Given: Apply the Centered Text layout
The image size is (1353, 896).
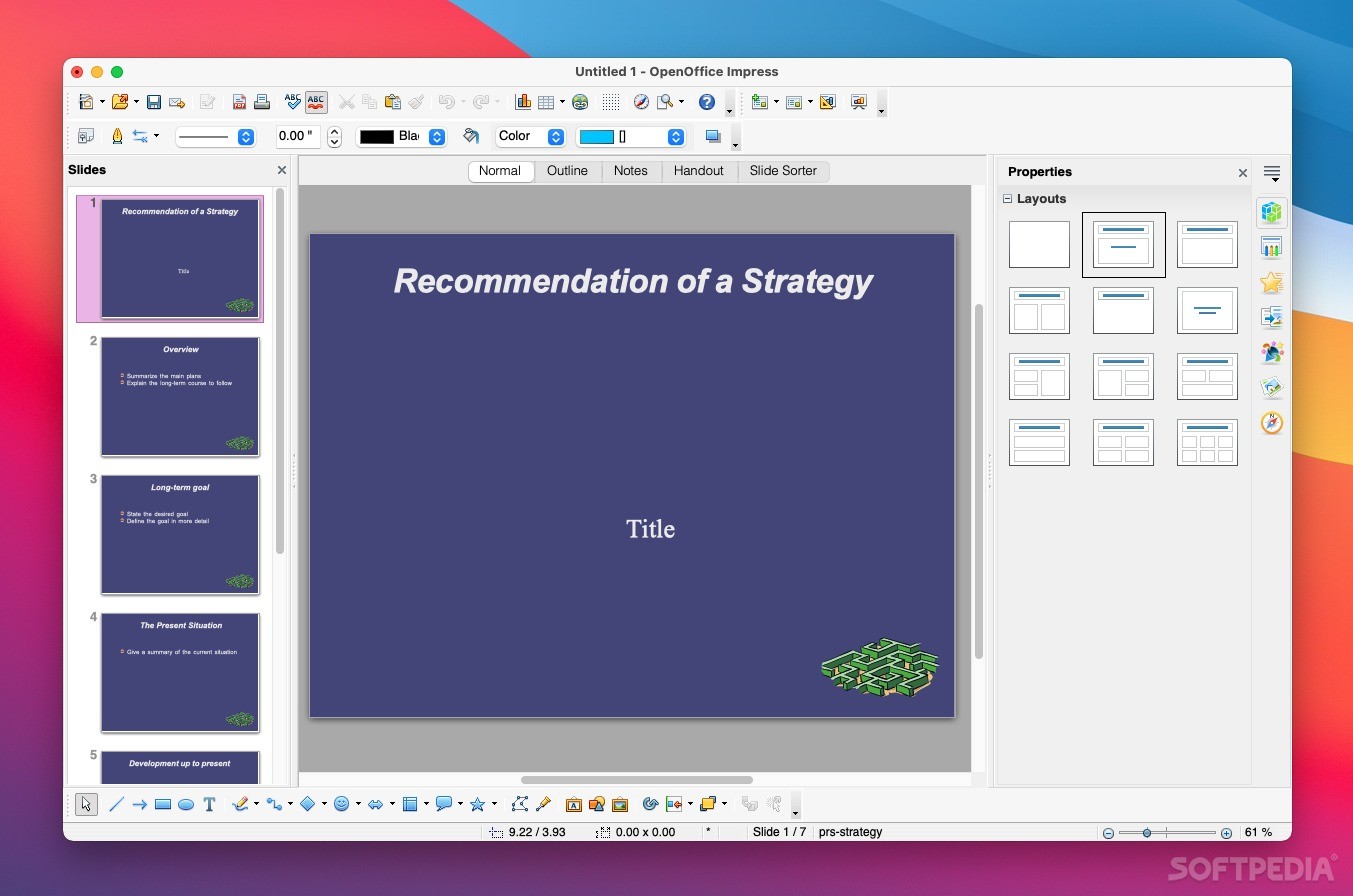Looking at the screenshot, I should tap(1207, 311).
